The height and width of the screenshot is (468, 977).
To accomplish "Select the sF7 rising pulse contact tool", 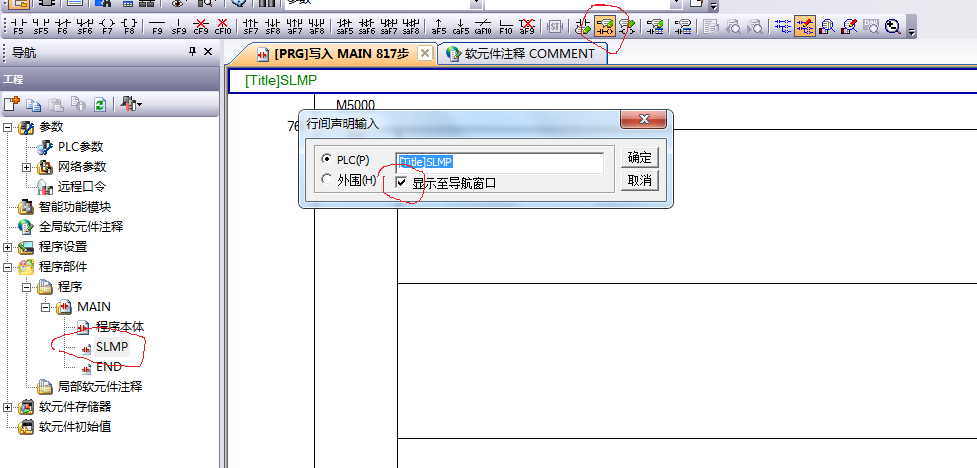I will tap(251, 26).
